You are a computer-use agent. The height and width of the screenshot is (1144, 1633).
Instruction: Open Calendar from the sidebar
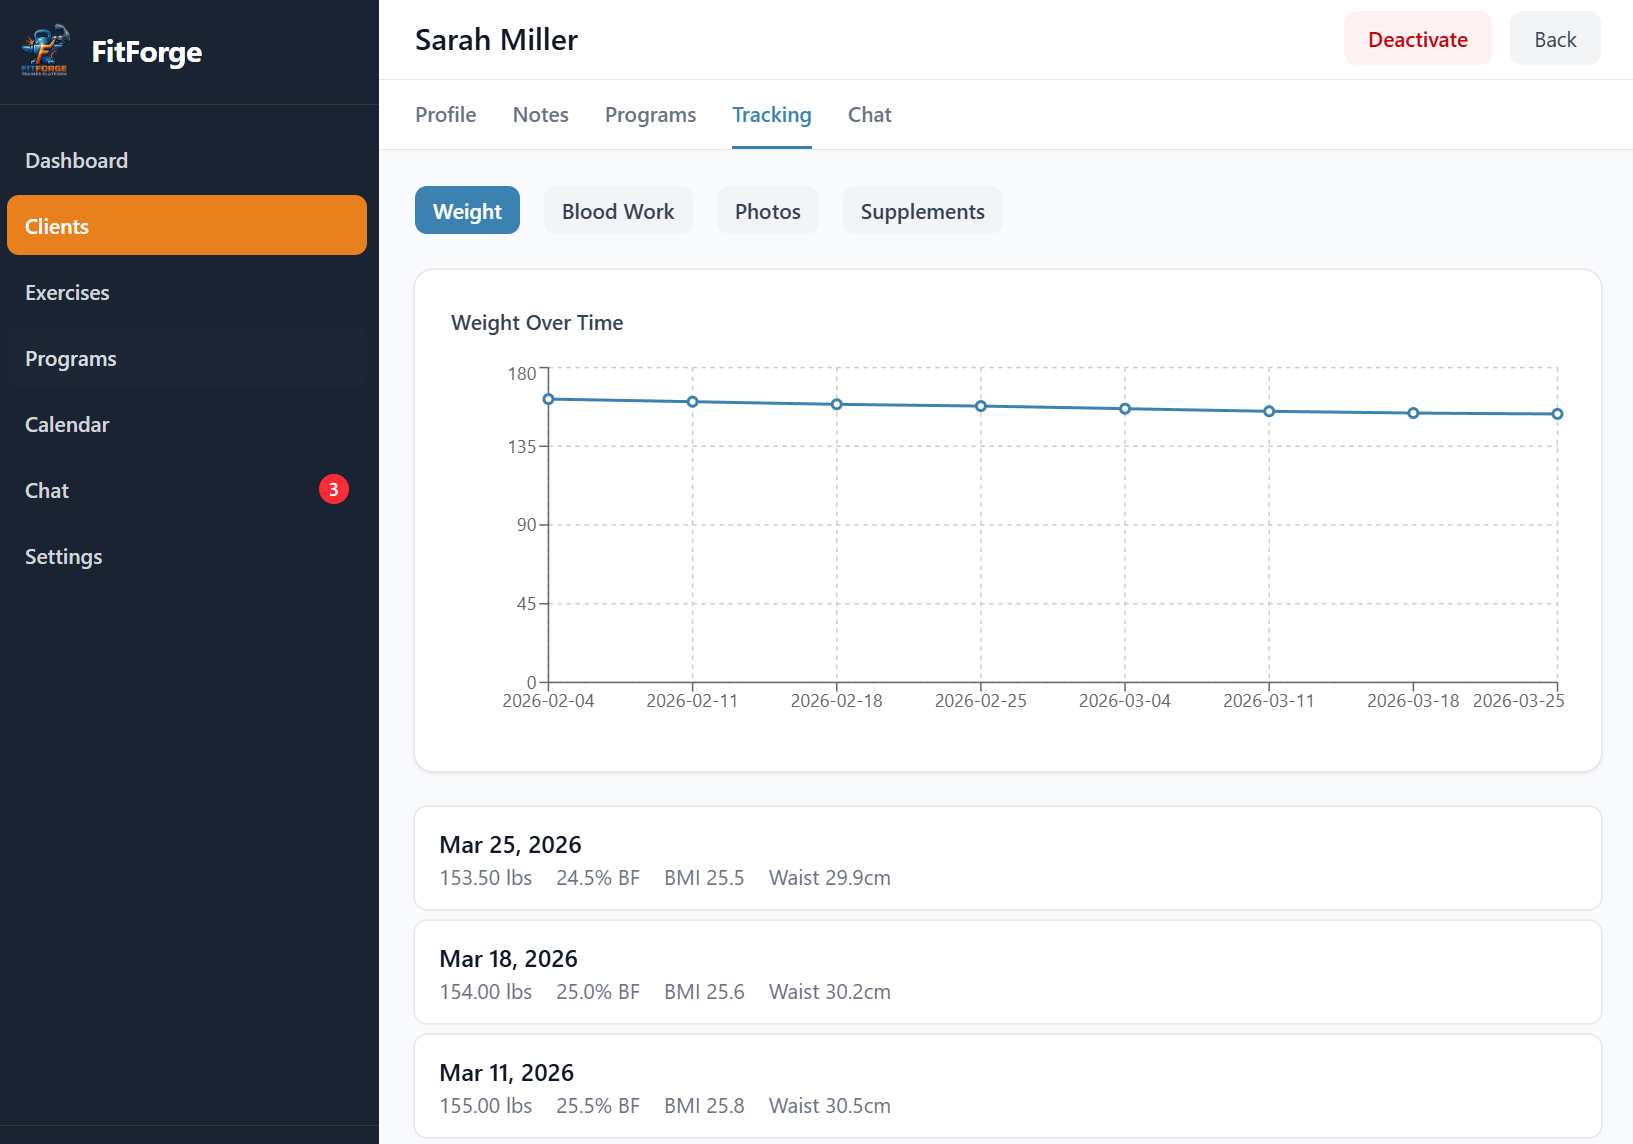[67, 425]
